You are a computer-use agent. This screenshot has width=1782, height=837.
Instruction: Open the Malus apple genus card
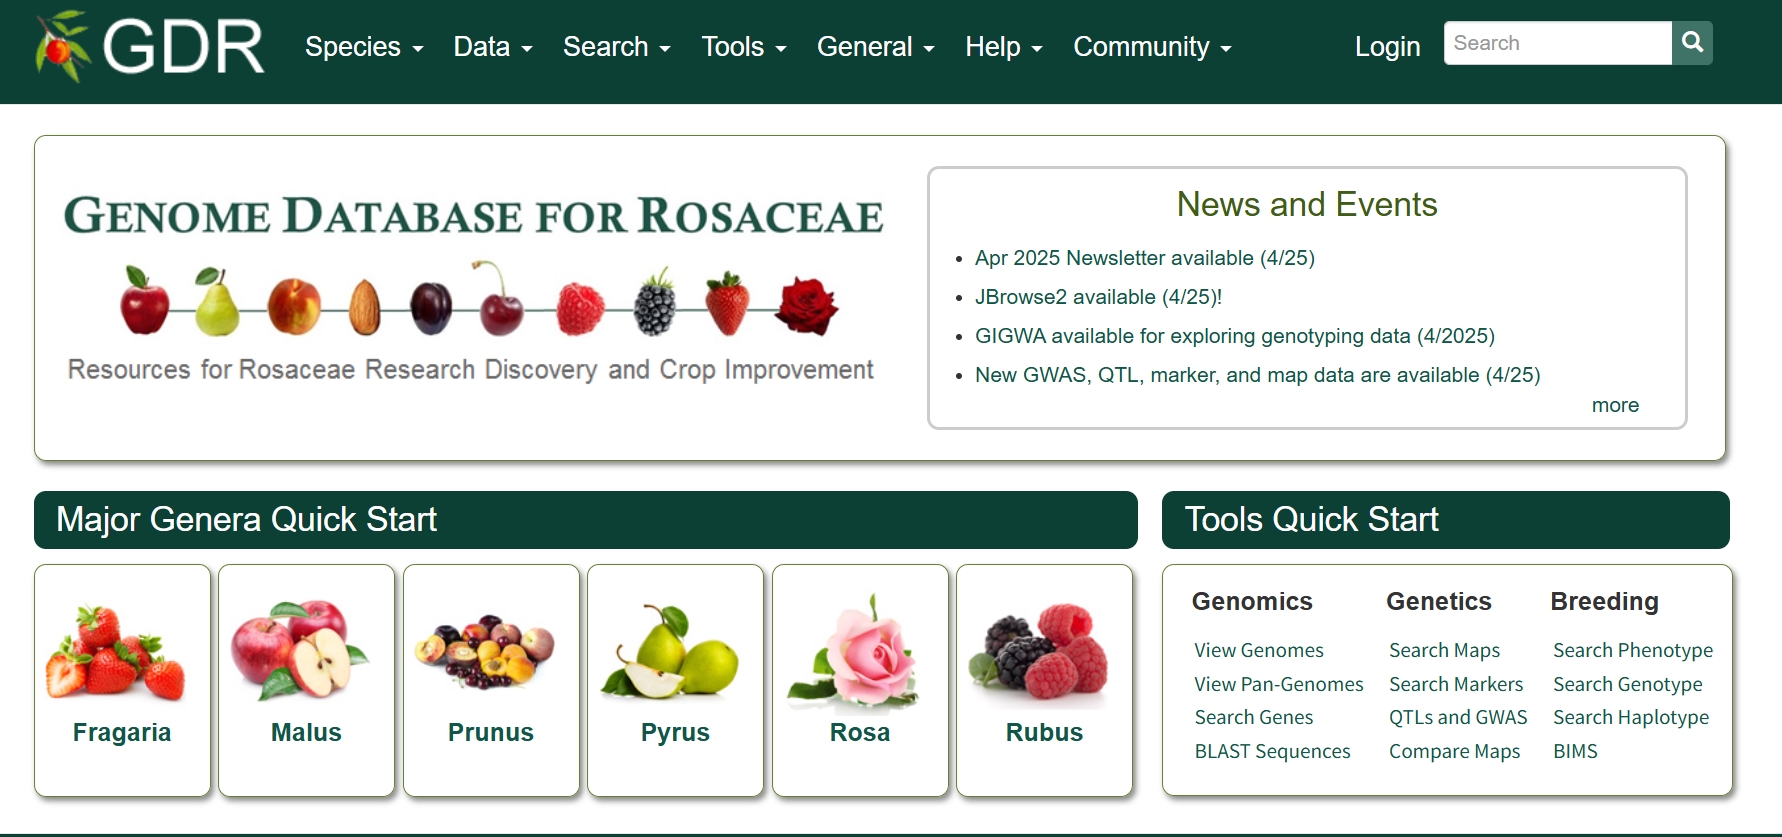[x=306, y=680]
